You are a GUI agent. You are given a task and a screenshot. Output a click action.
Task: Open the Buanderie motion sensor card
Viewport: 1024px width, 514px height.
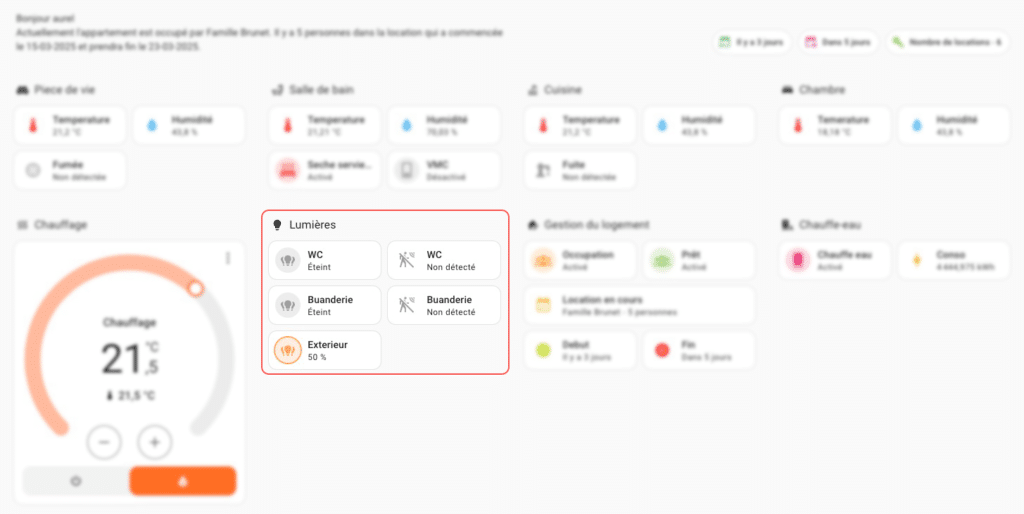[444, 305]
